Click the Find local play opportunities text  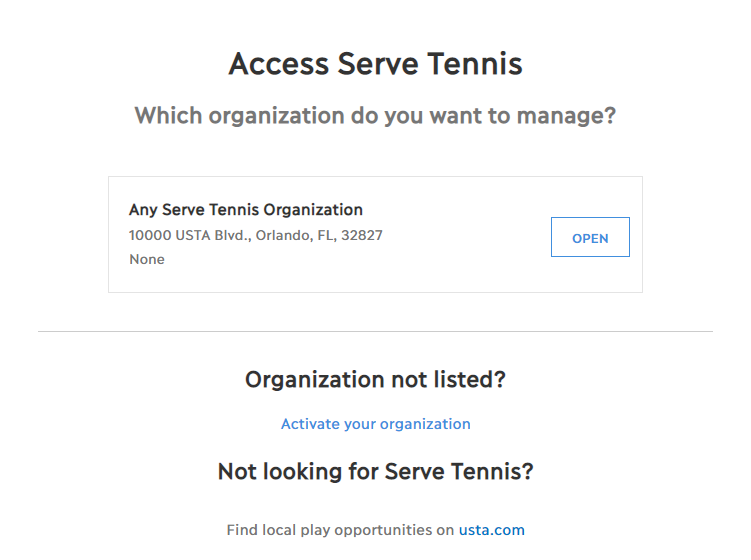point(341,530)
